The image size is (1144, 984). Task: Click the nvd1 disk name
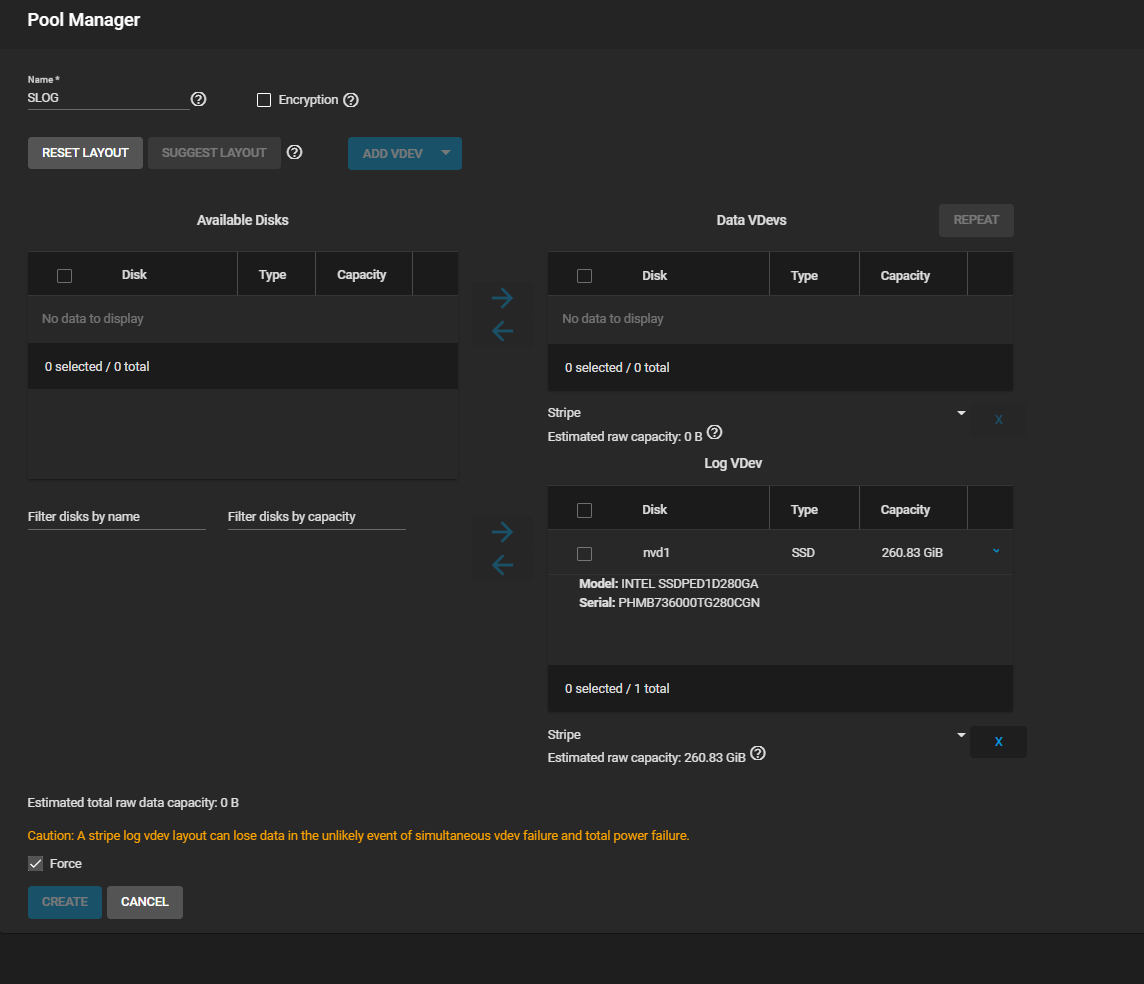coord(656,553)
